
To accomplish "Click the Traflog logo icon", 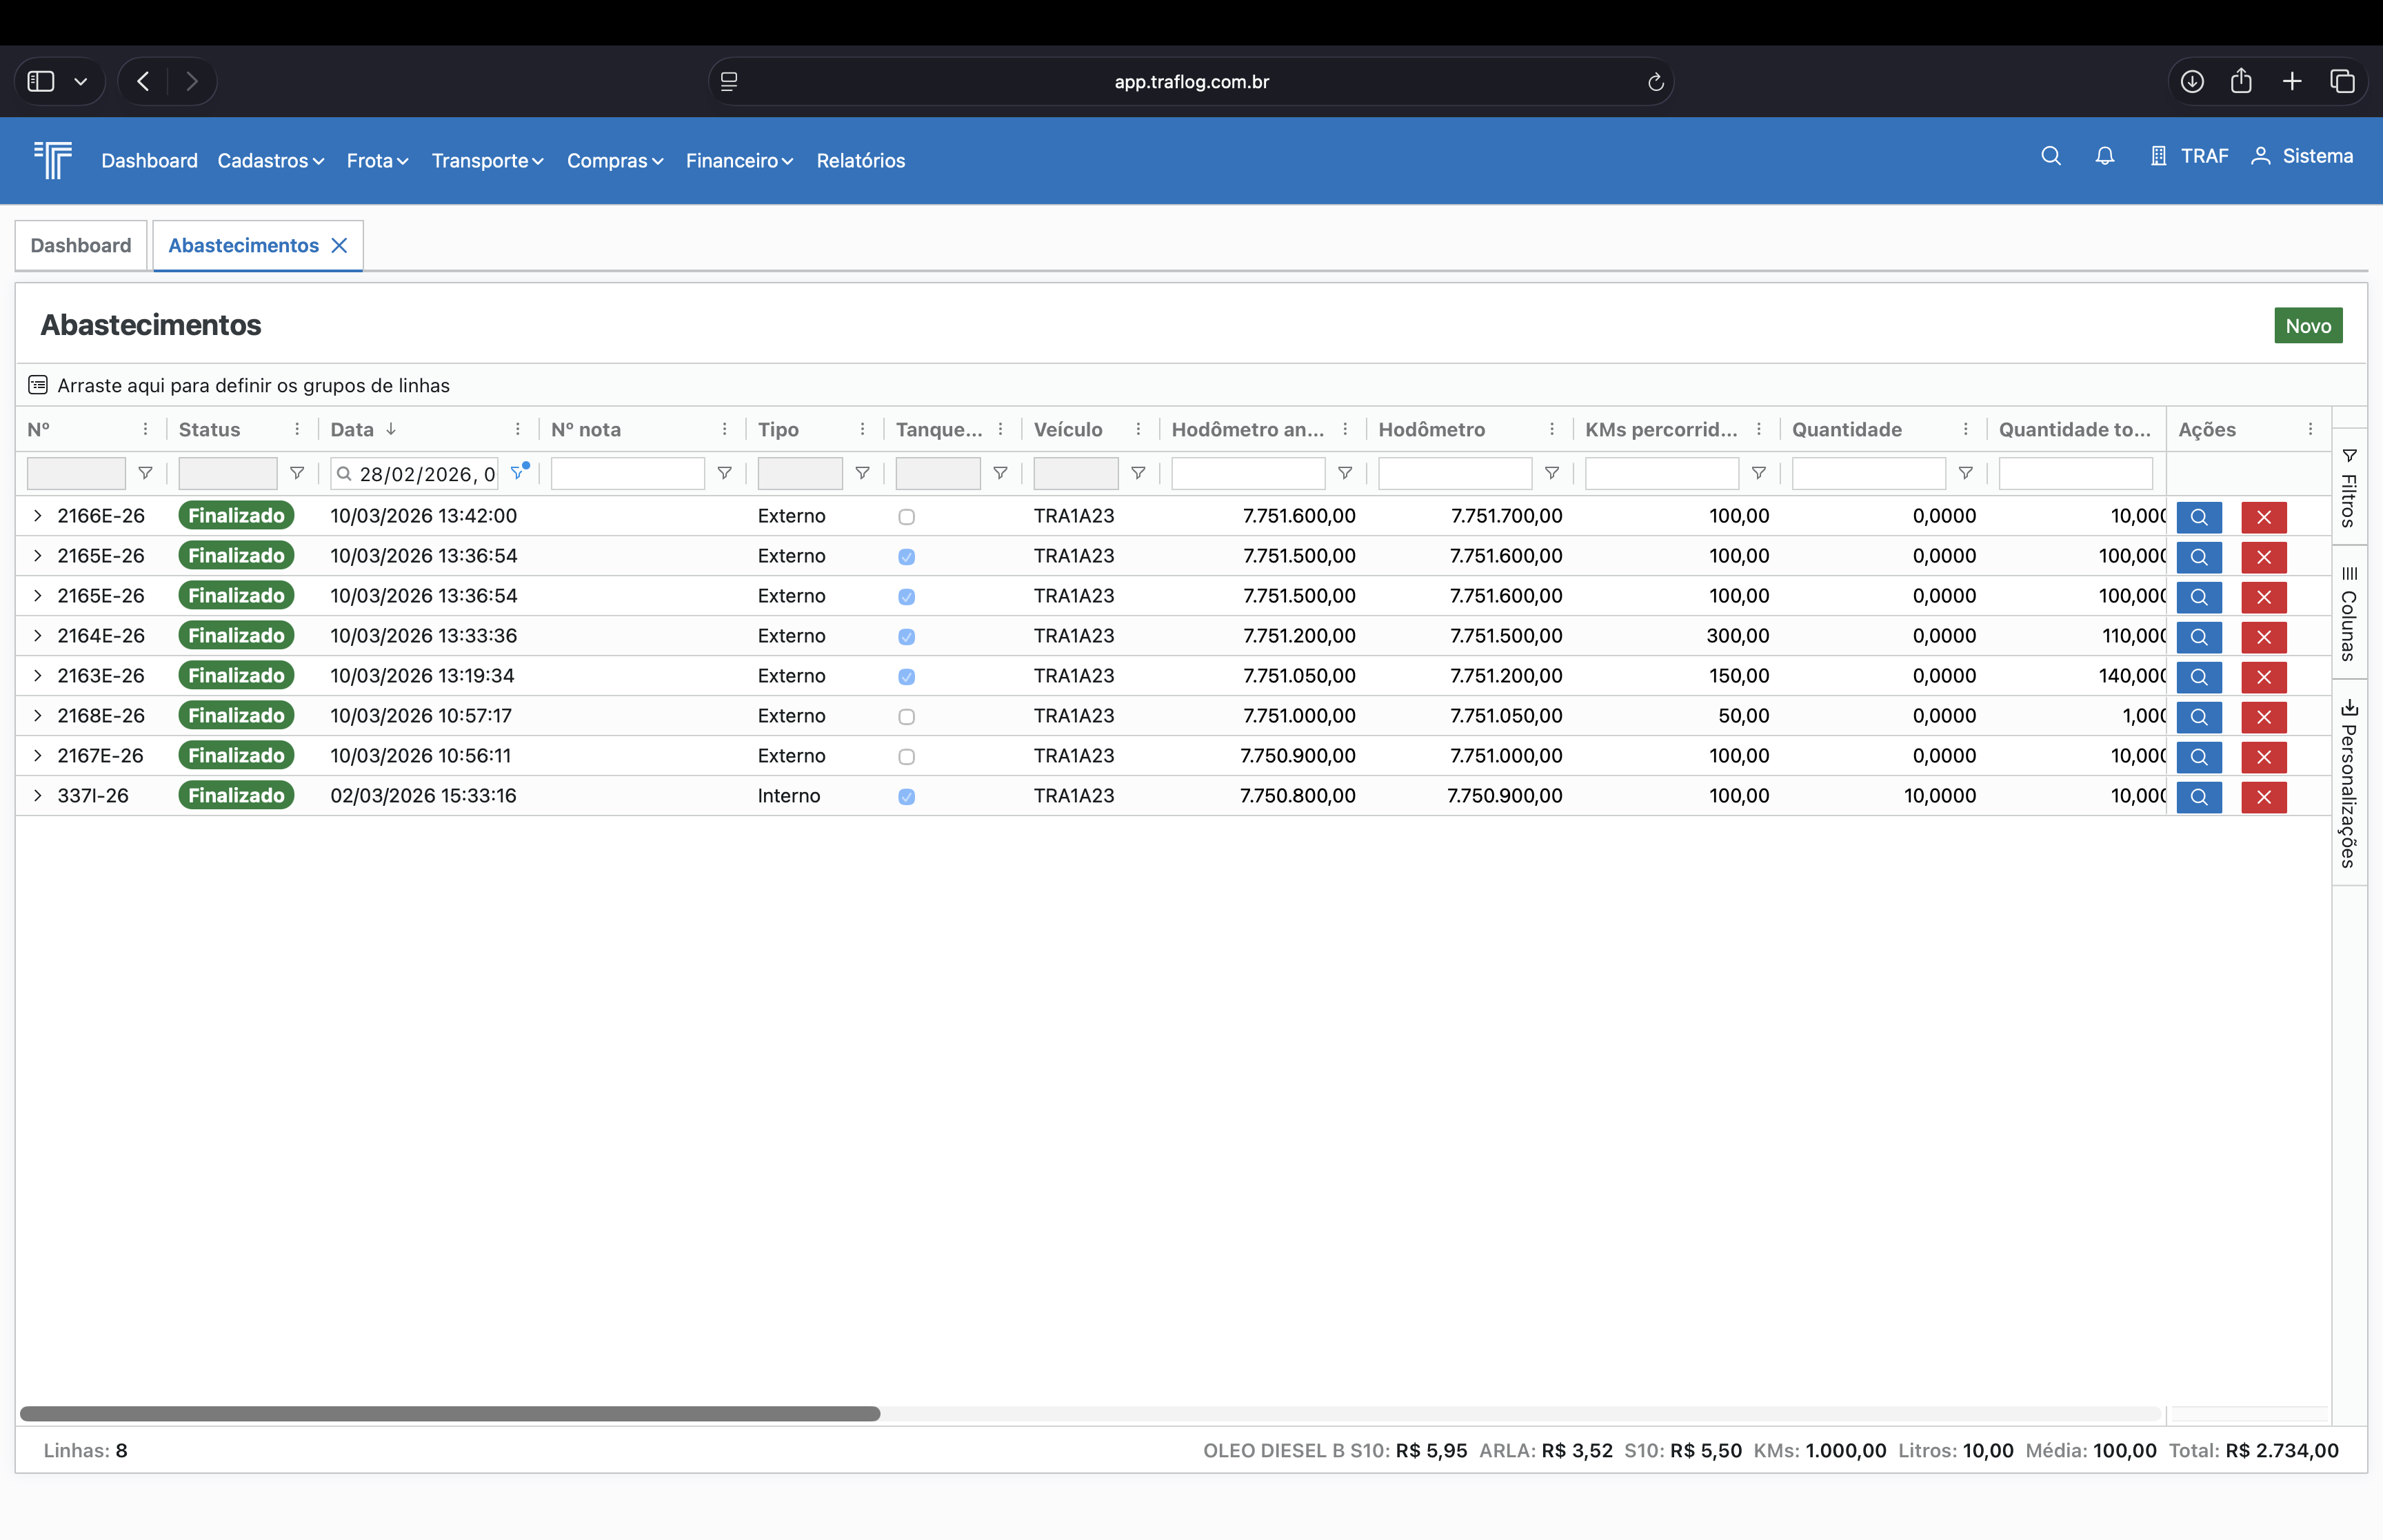I will [53, 160].
